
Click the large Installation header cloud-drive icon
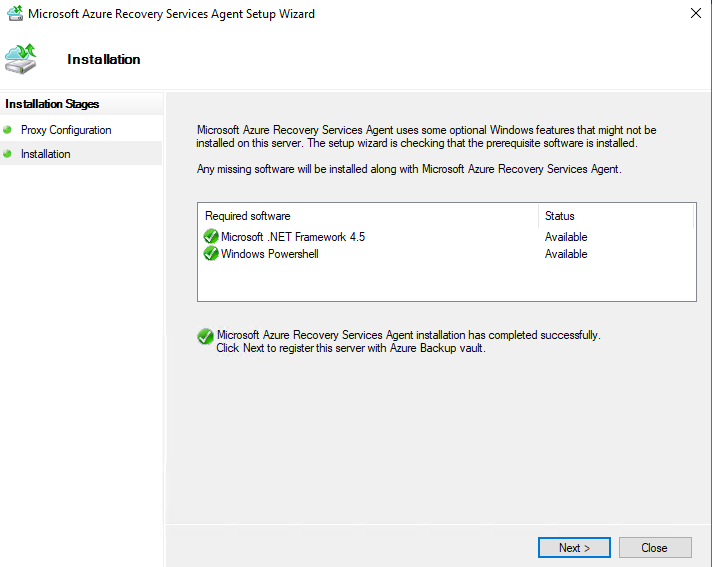point(20,59)
